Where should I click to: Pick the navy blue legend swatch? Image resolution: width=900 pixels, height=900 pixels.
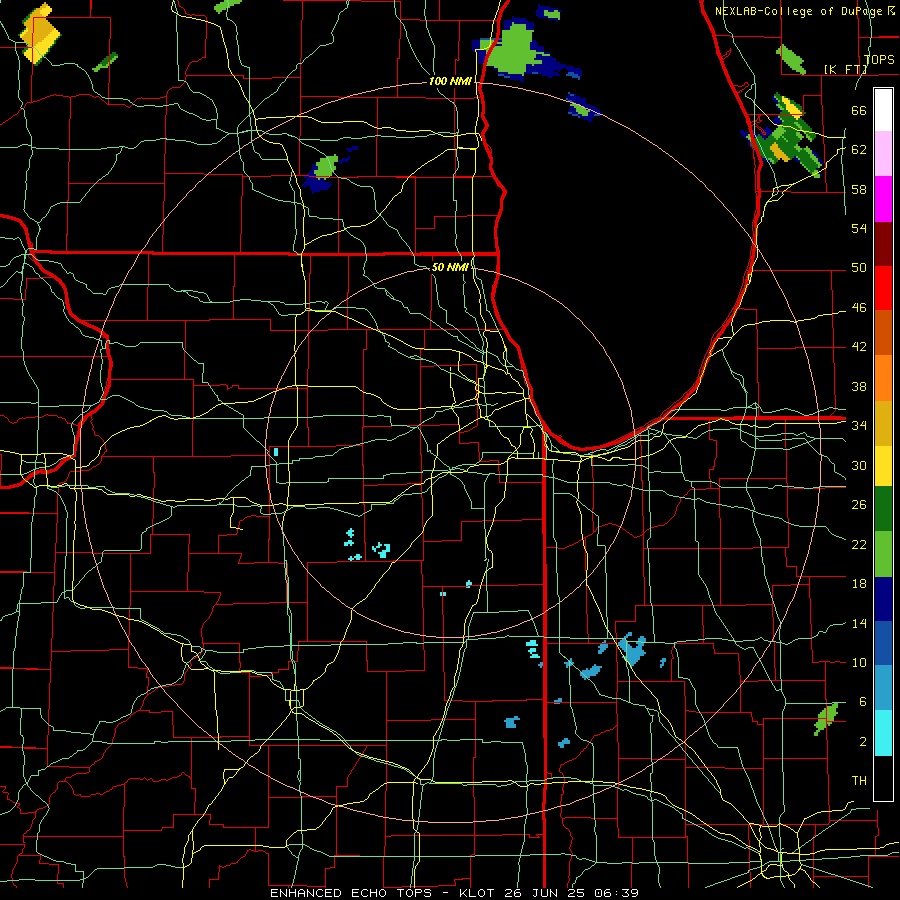[883, 599]
